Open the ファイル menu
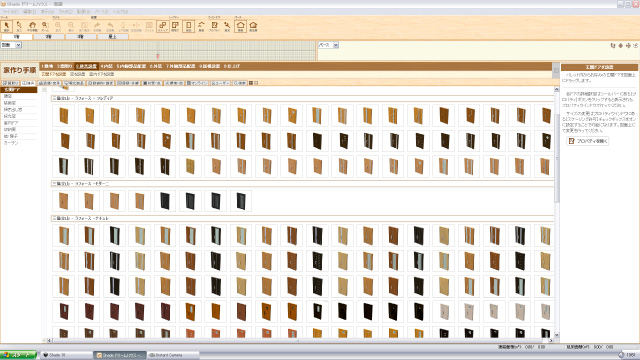Viewport: 640px width, 360px height. pyautogui.click(x=10, y=12)
